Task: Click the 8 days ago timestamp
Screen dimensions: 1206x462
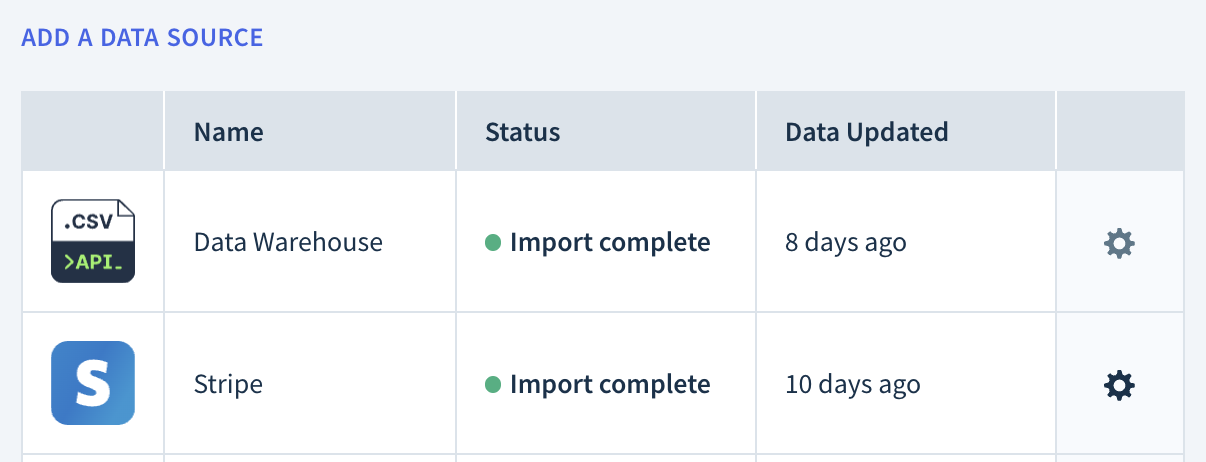Action: [846, 242]
